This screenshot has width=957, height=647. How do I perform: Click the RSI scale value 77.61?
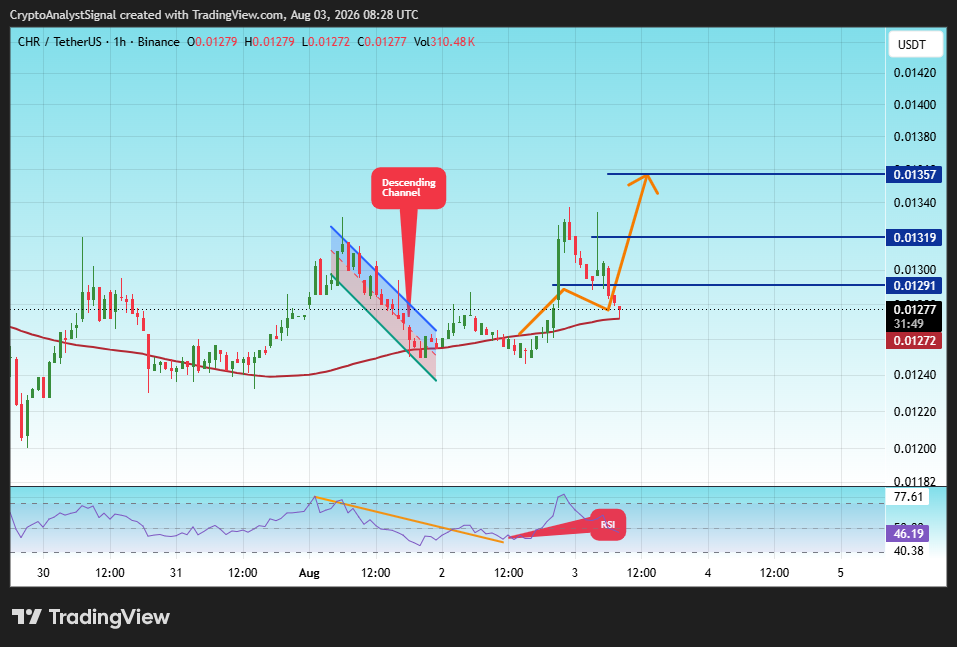pos(909,497)
